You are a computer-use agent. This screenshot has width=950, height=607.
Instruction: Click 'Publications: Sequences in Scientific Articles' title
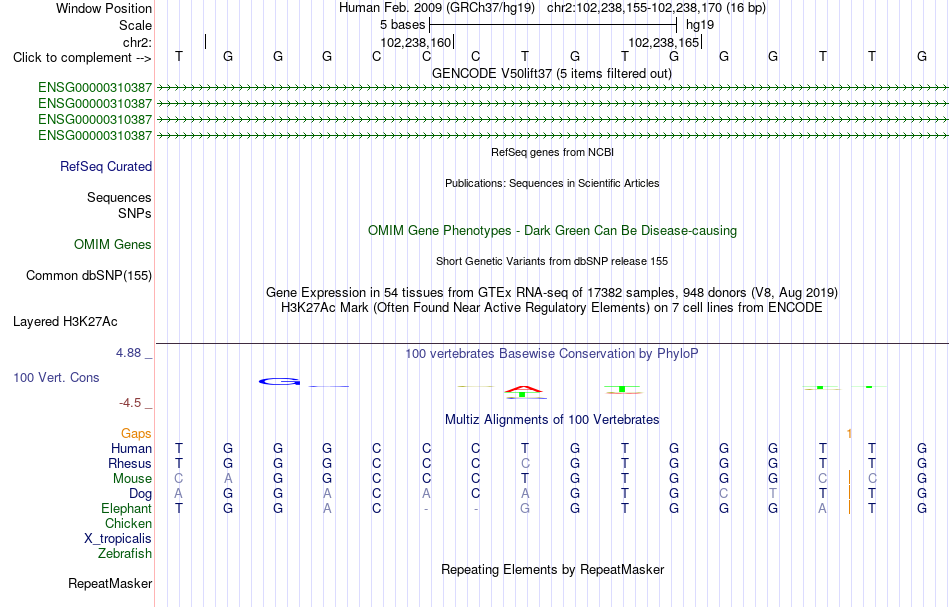pyautogui.click(x=552, y=183)
